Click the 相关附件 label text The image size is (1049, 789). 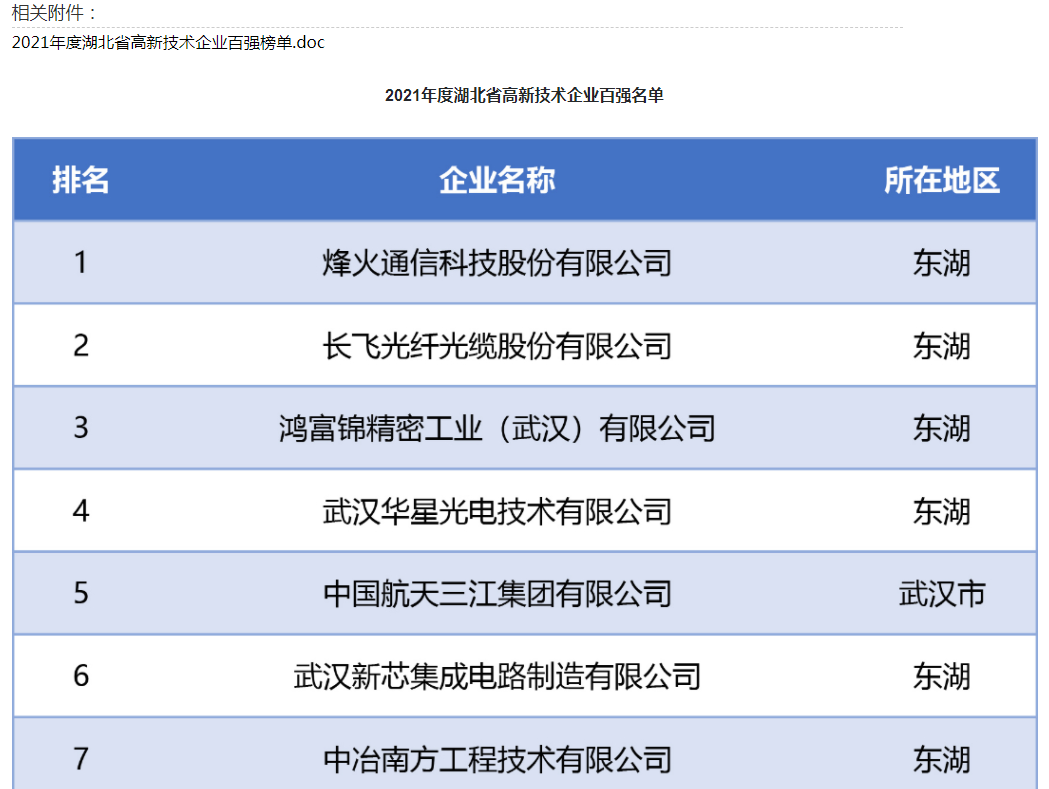[55, 13]
